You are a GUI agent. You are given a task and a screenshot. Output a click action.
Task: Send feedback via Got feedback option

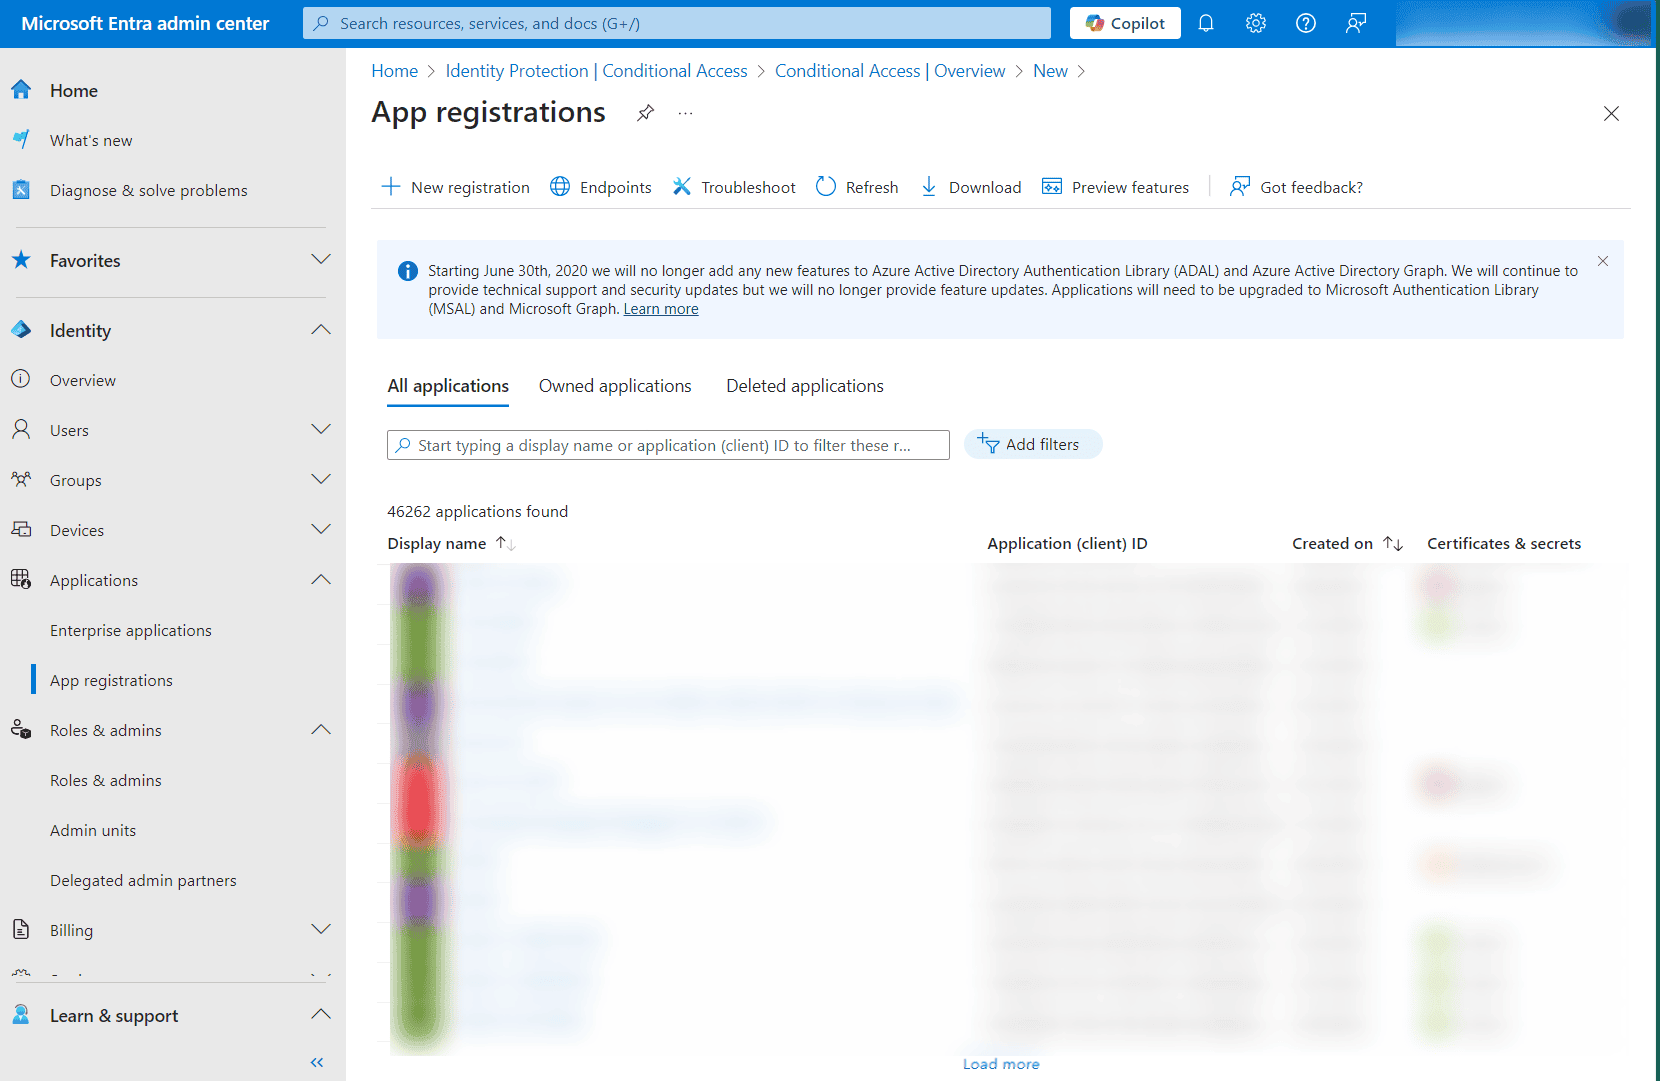click(1296, 187)
